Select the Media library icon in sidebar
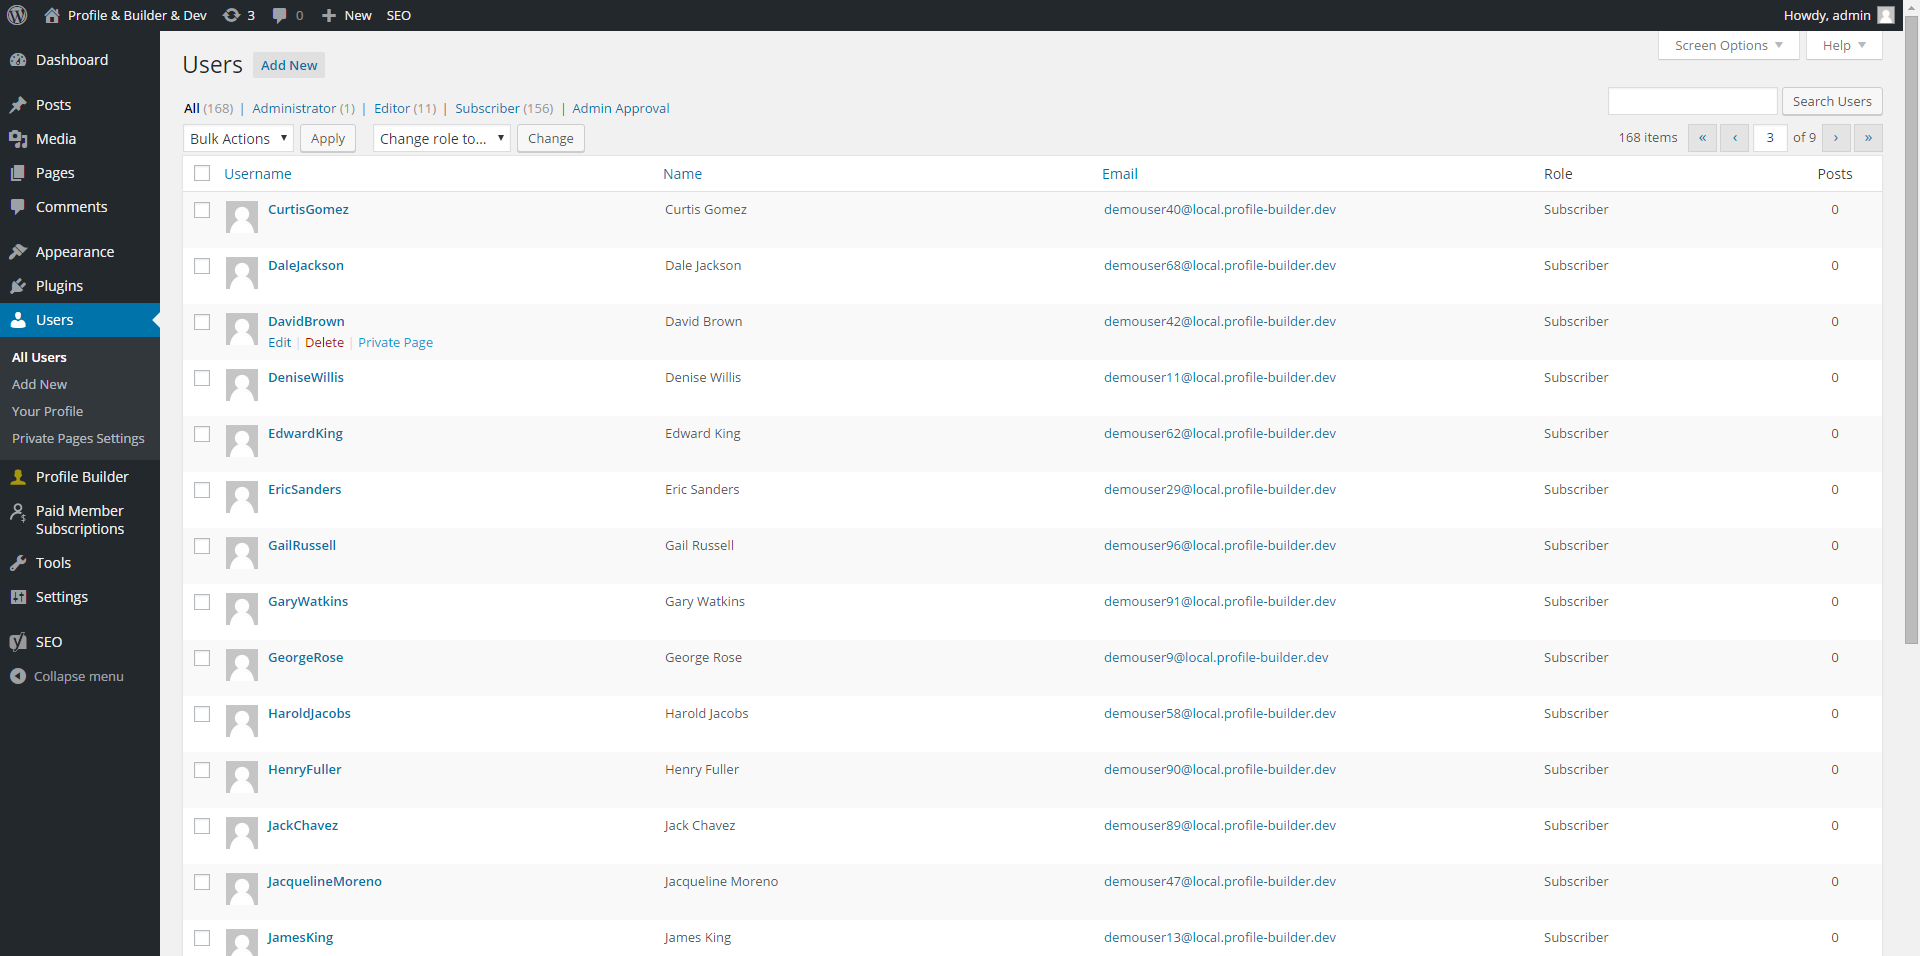The height and width of the screenshot is (956, 1920). [x=20, y=138]
